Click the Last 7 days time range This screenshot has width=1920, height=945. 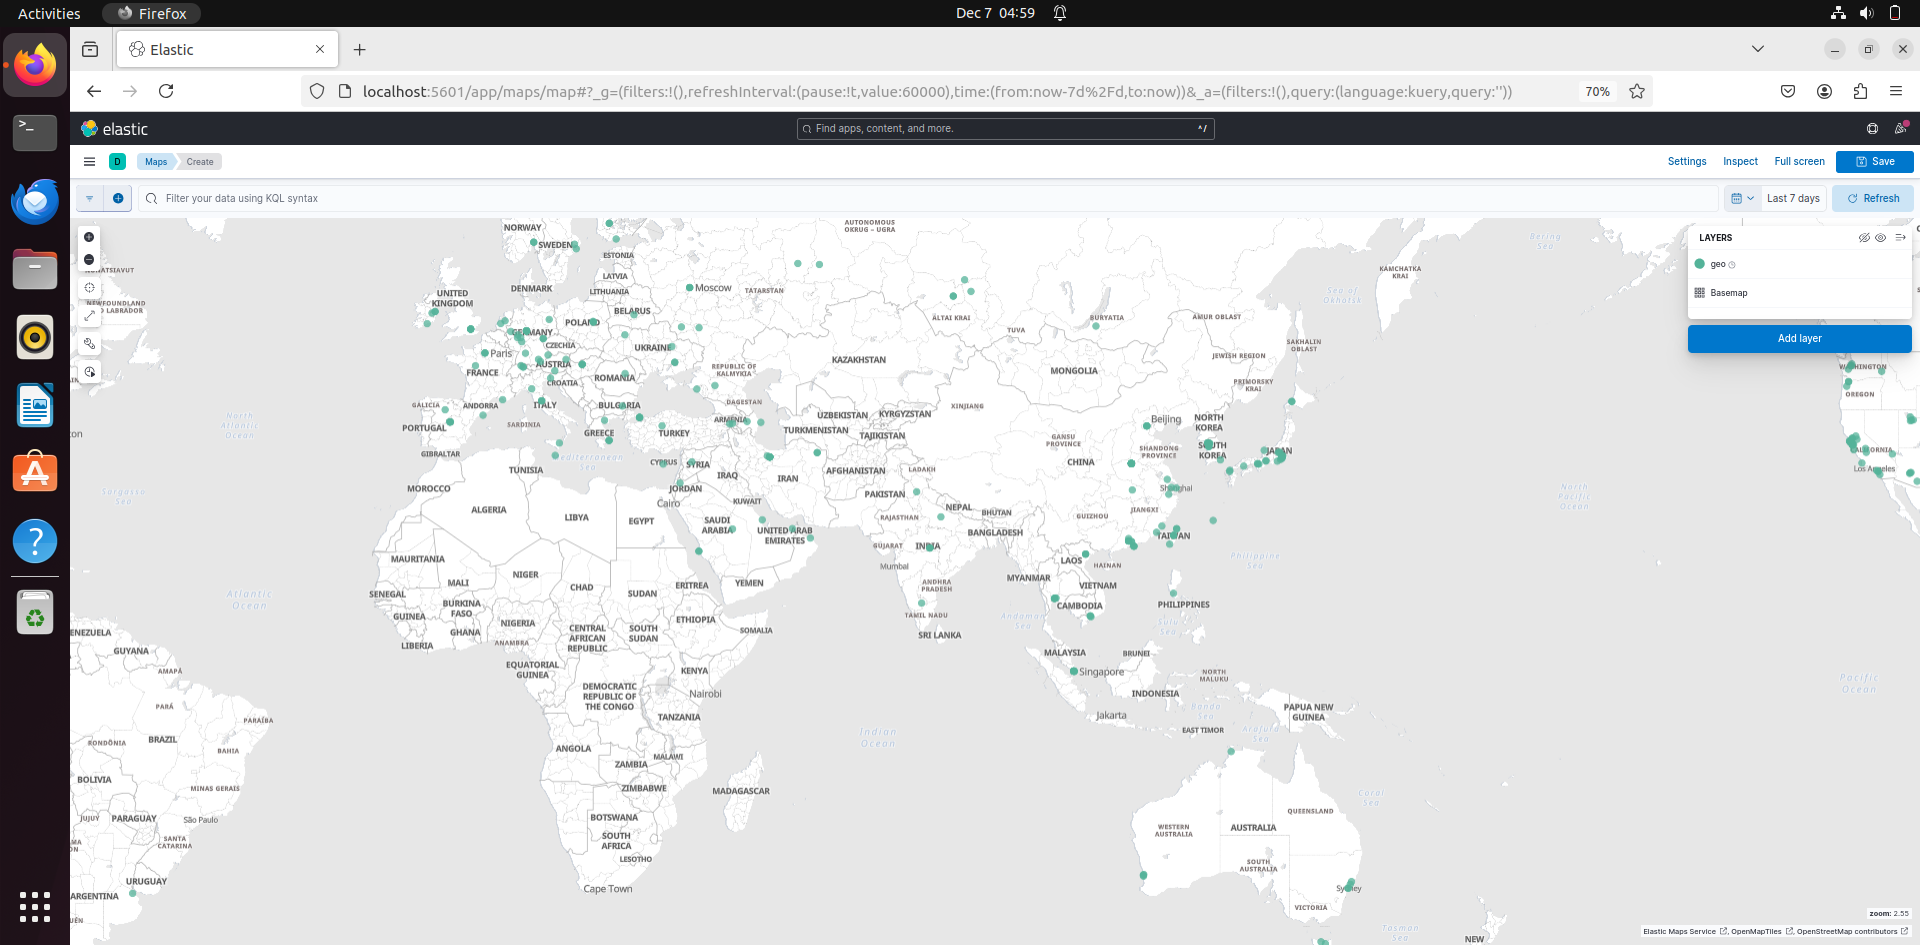[x=1793, y=199]
